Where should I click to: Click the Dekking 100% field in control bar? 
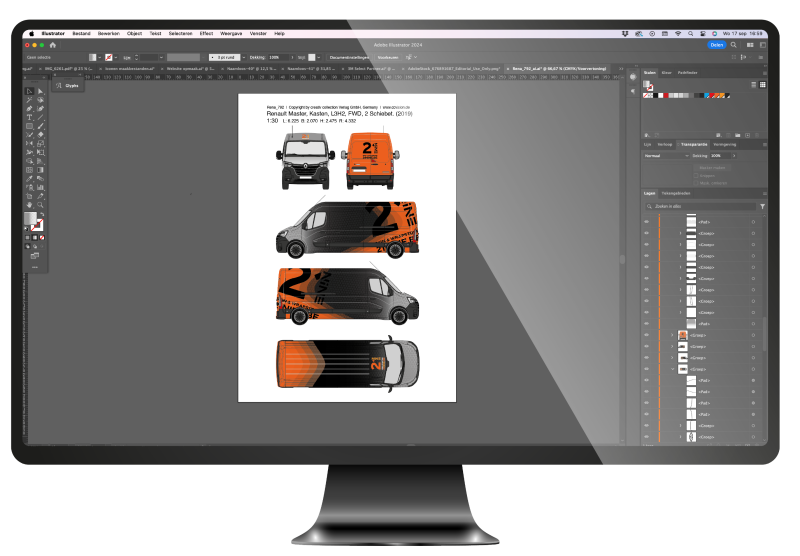(x=279, y=58)
